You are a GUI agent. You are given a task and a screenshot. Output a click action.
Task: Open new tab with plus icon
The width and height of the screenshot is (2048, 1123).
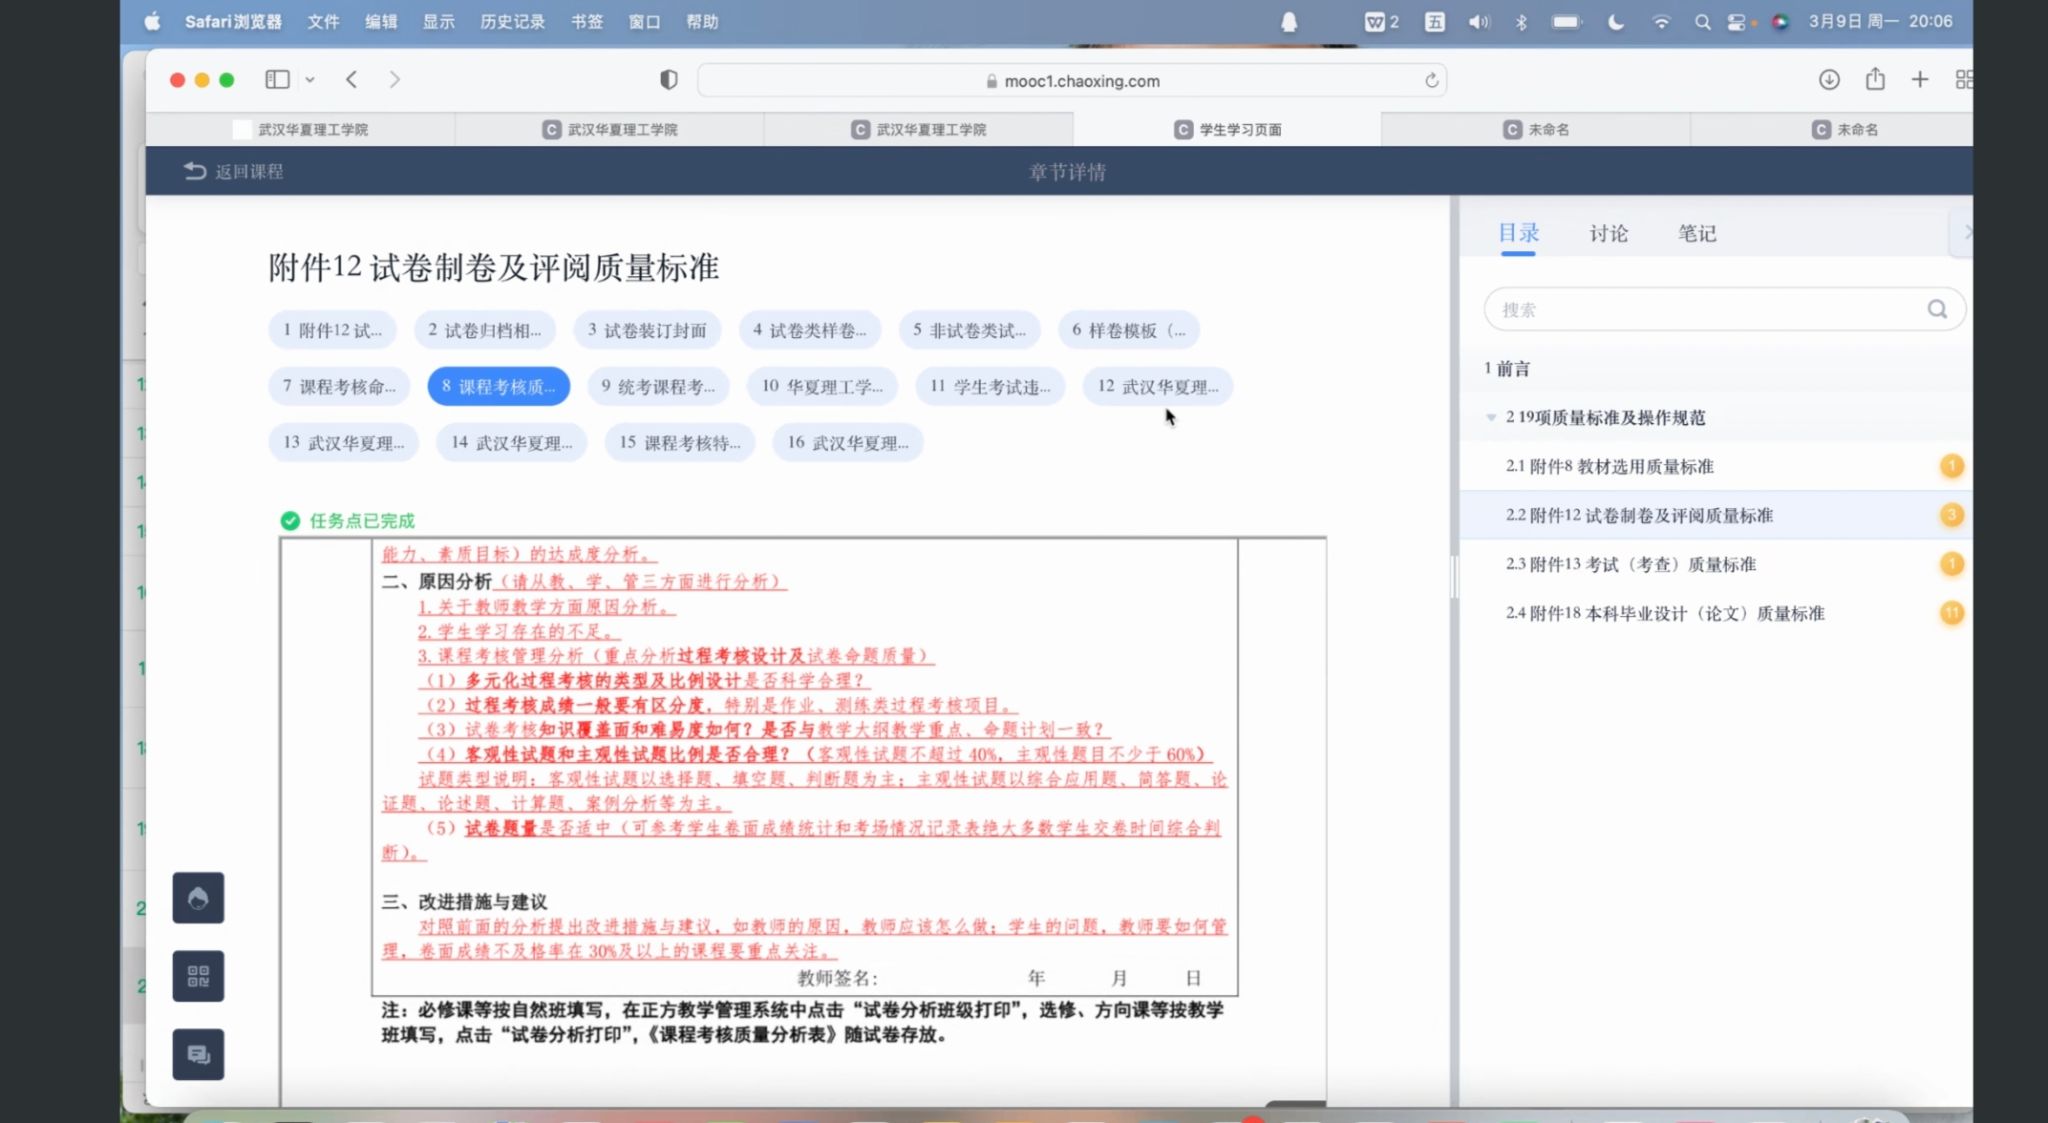1919,80
